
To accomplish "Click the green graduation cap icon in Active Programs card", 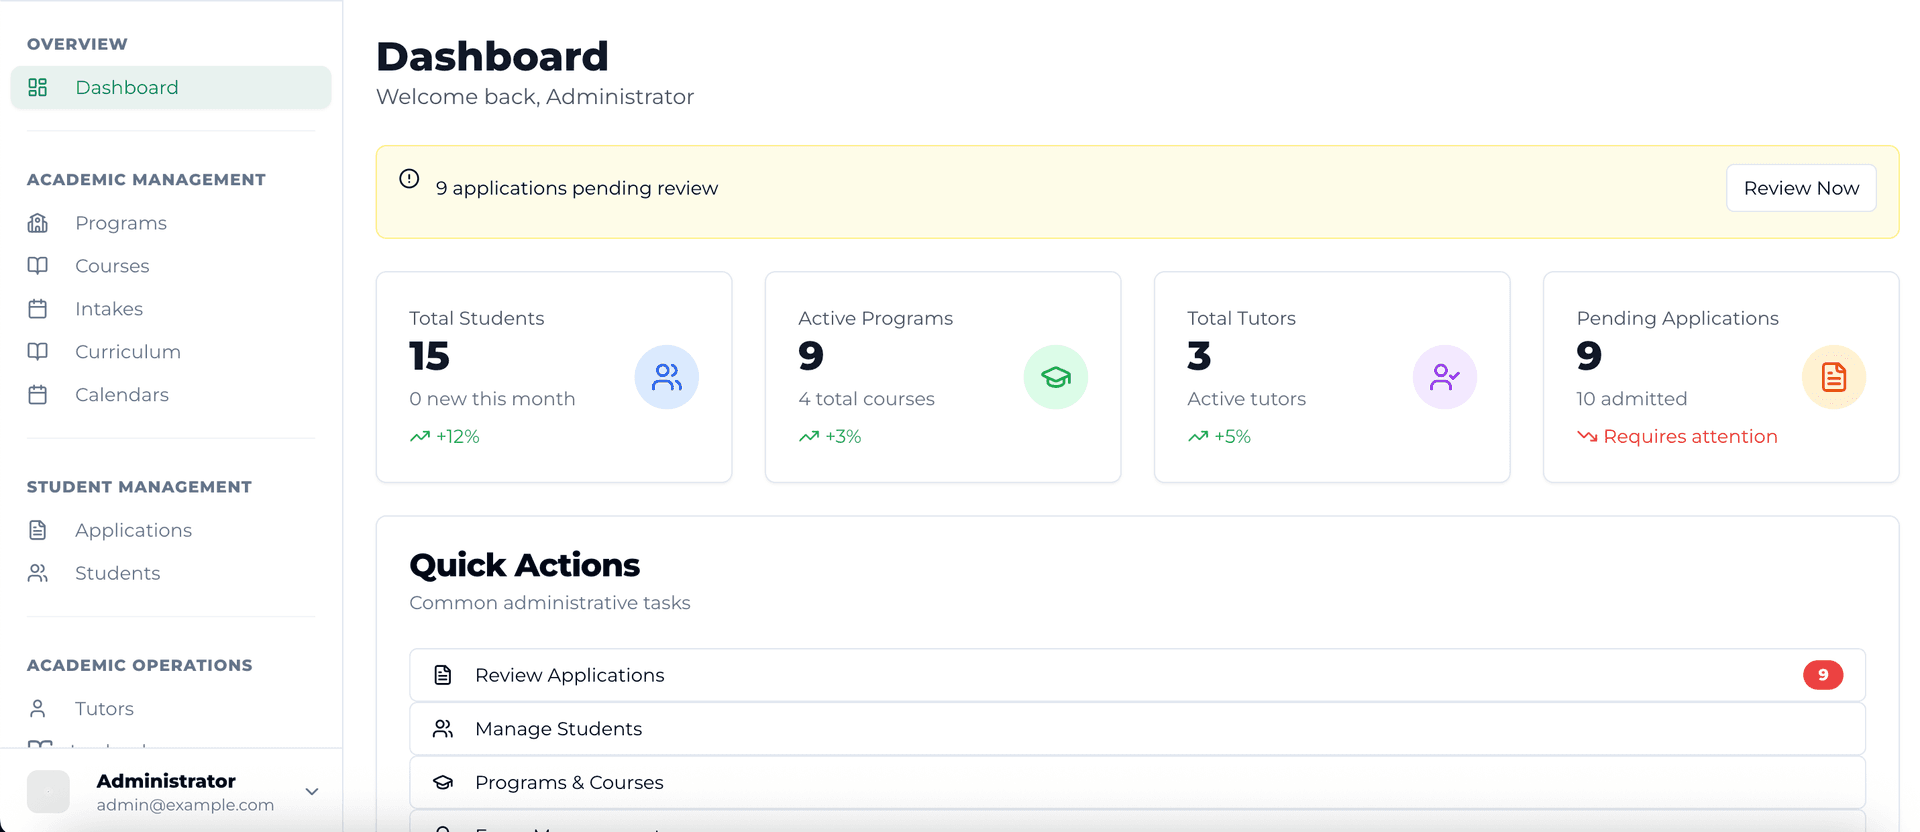I will [x=1056, y=377].
